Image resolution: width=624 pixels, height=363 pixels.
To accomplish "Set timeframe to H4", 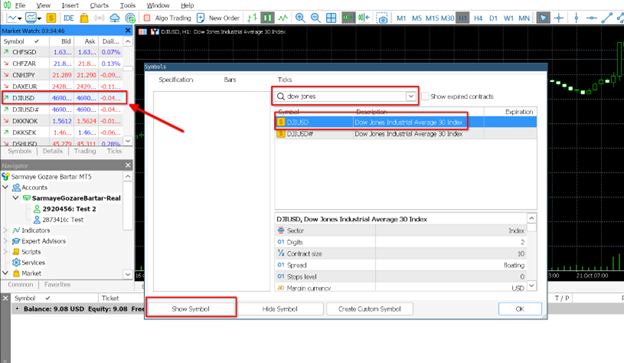I will point(478,18).
